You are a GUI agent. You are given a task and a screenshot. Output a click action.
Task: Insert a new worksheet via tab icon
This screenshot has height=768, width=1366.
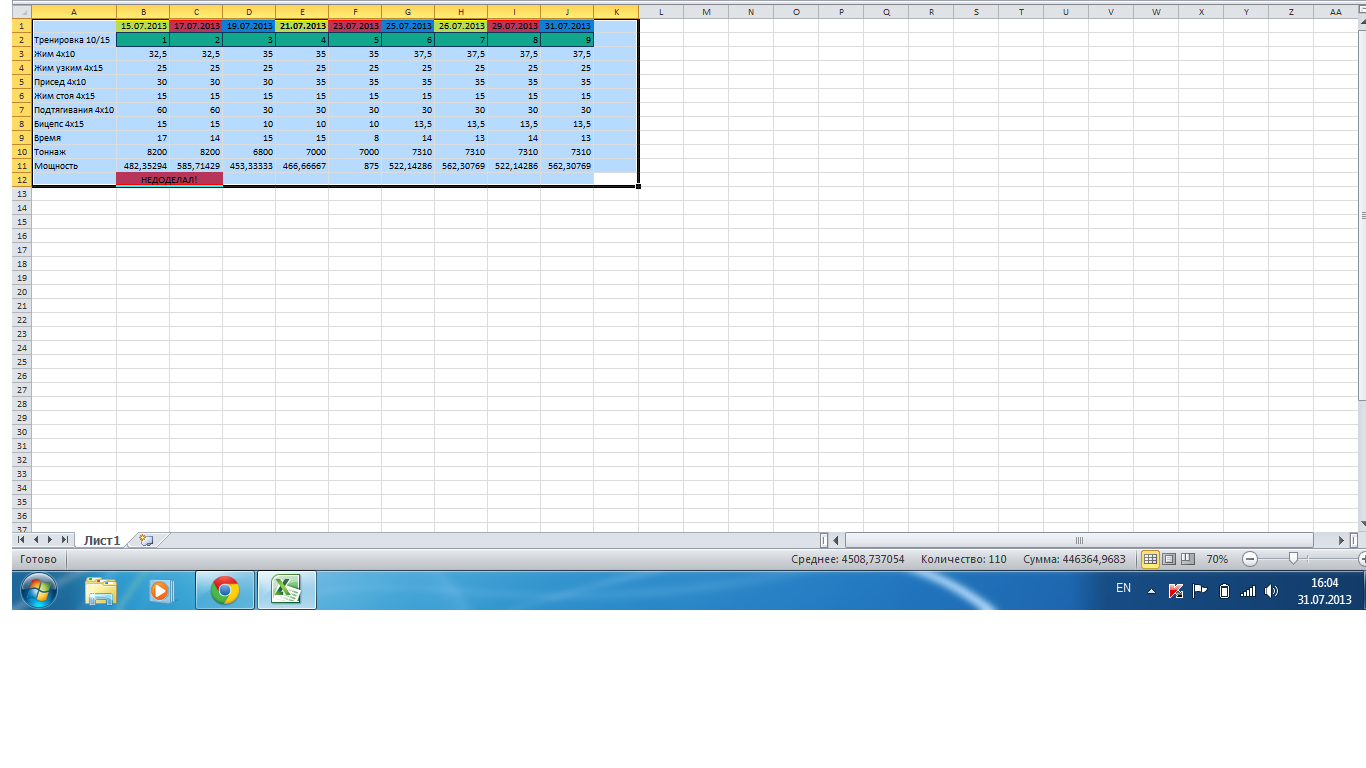pos(146,540)
